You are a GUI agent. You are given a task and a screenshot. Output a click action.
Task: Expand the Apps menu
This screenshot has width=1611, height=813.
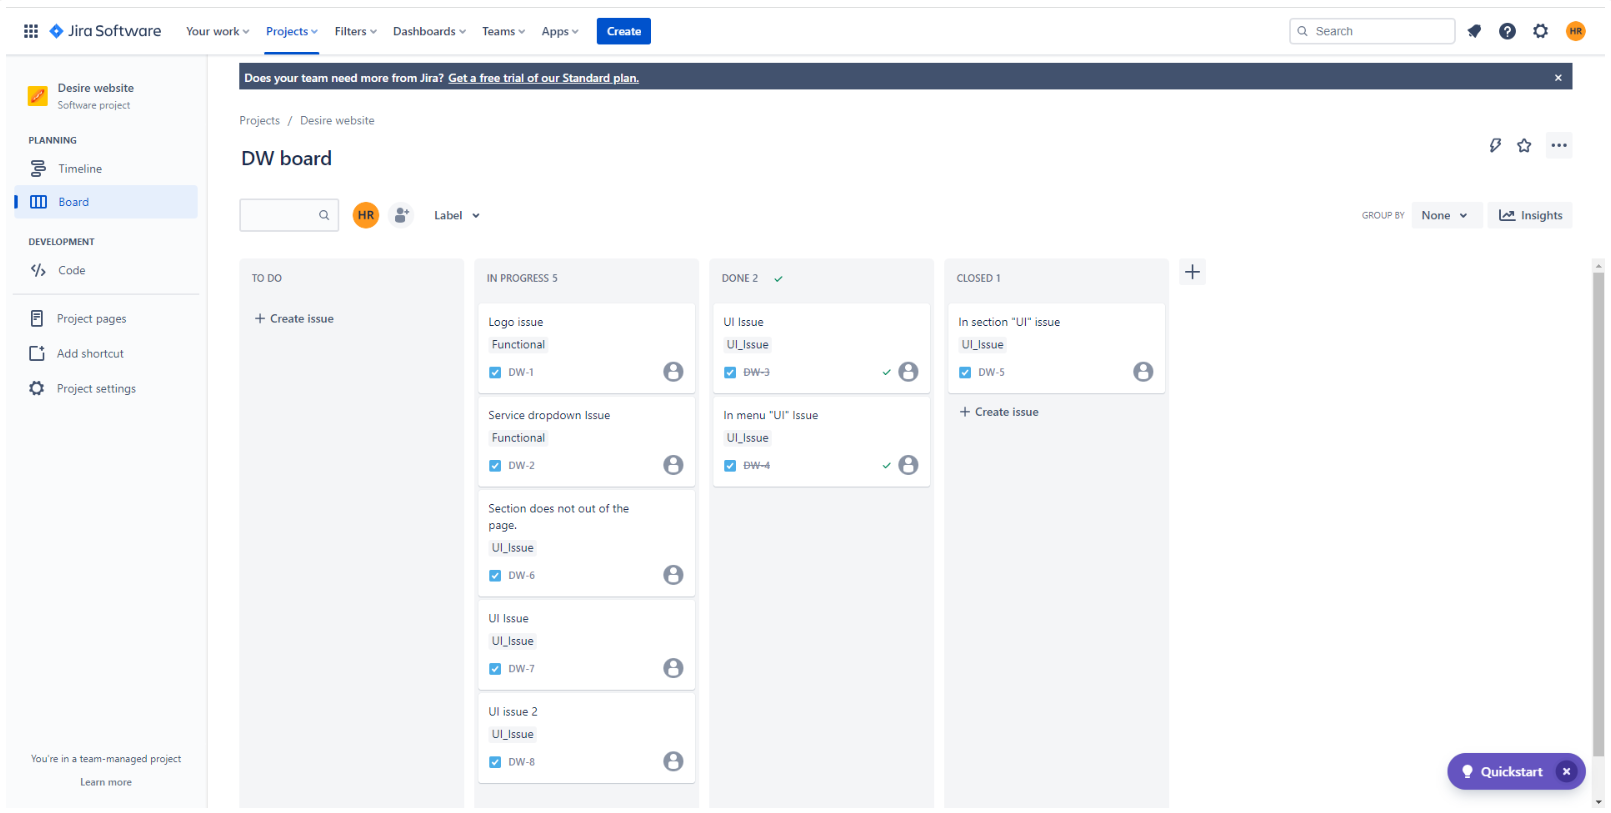point(560,31)
